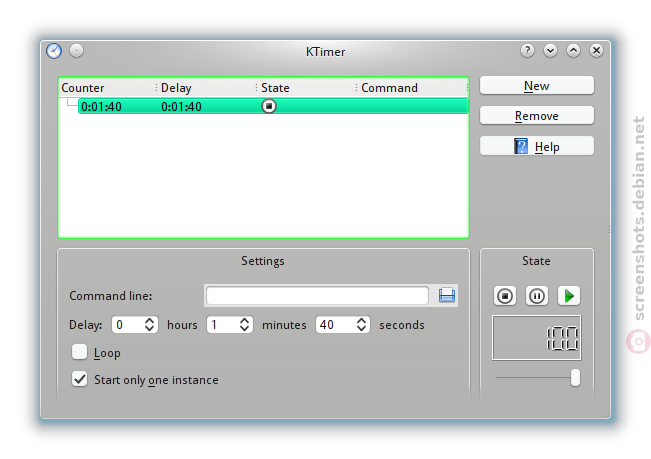Increase the minutes delay value
Image resolution: width=651 pixels, height=459 pixels.
tap(245, 321)
